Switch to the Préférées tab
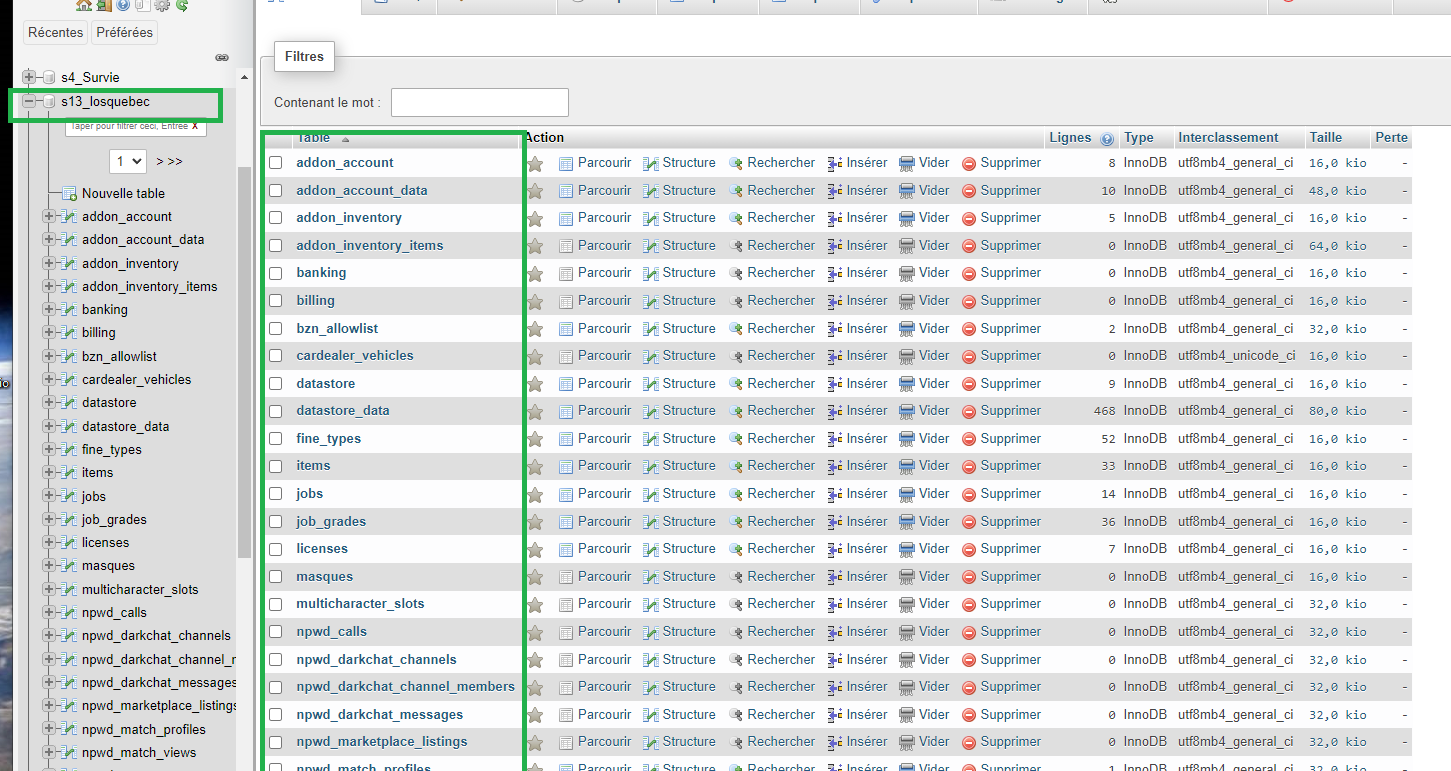This screenshot has height=771, width=1451. pos(123,32)
